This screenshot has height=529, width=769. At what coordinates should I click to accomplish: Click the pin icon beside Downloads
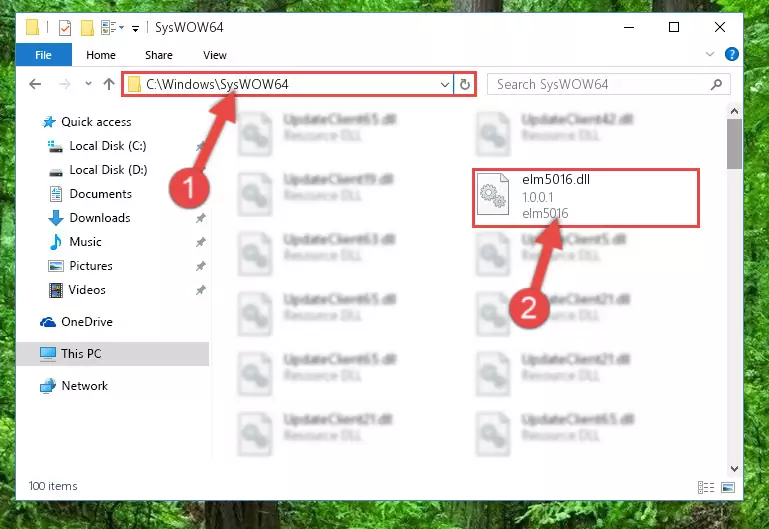201,218
